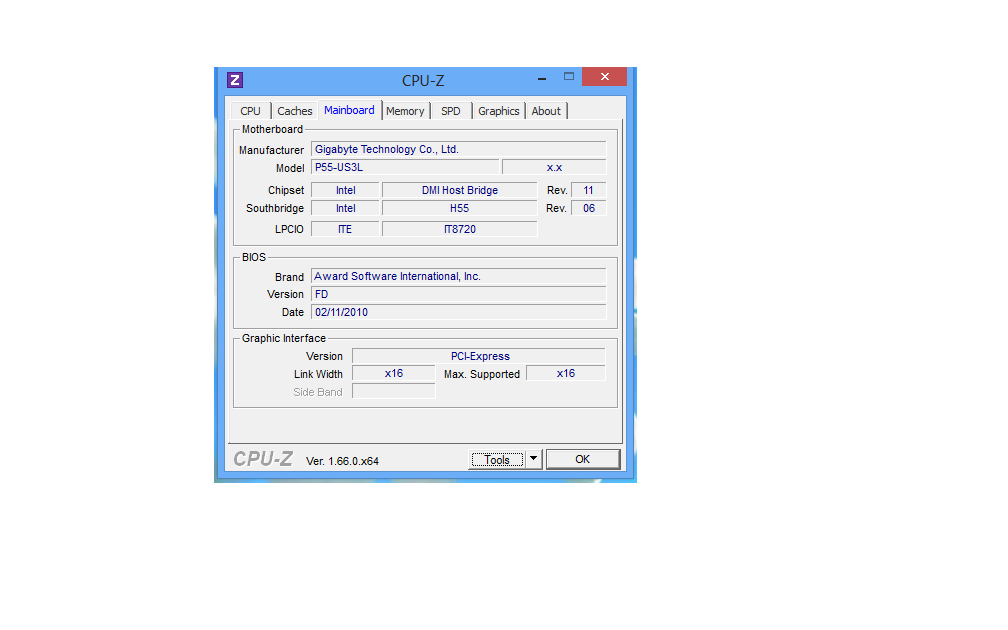1008x630 pixels.
Task: Click the model revision field x.x
Action: pos(554,167)
